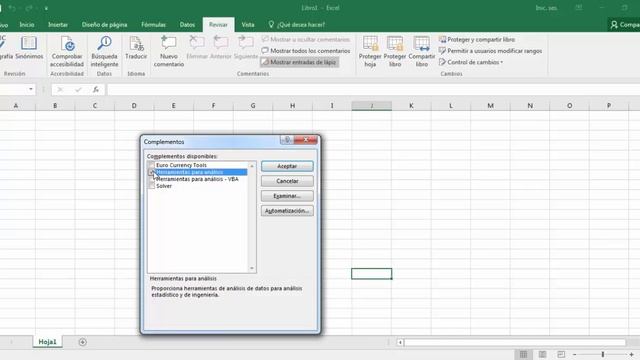Click Aceptar in Complementos dialog
Image resolution: width=640 pixels, height=360 pixels.
tap(287, 166)
